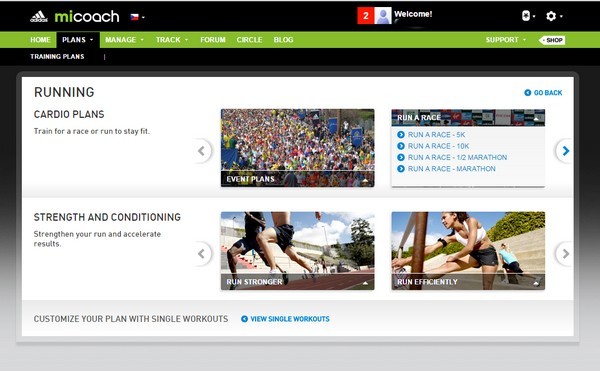Open the red notifications badge showing 2
This screenshot has height=371, width=600.
[365, 16]
